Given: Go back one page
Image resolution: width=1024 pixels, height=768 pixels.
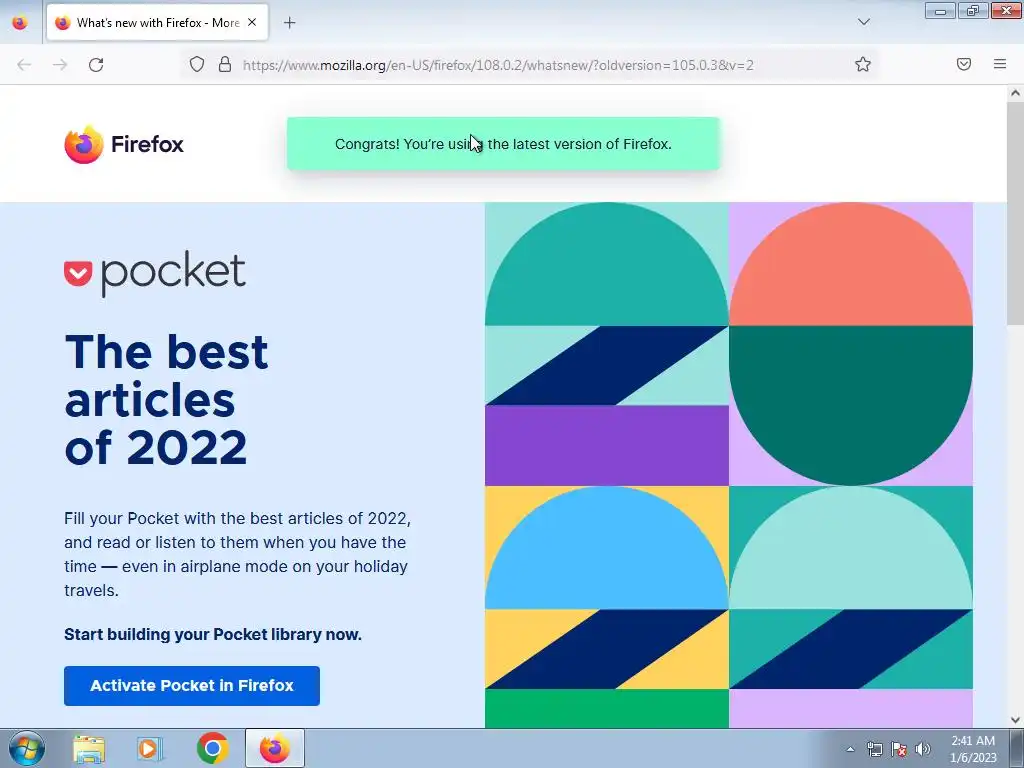Looking at the screenshot, I should coord(24,65).
